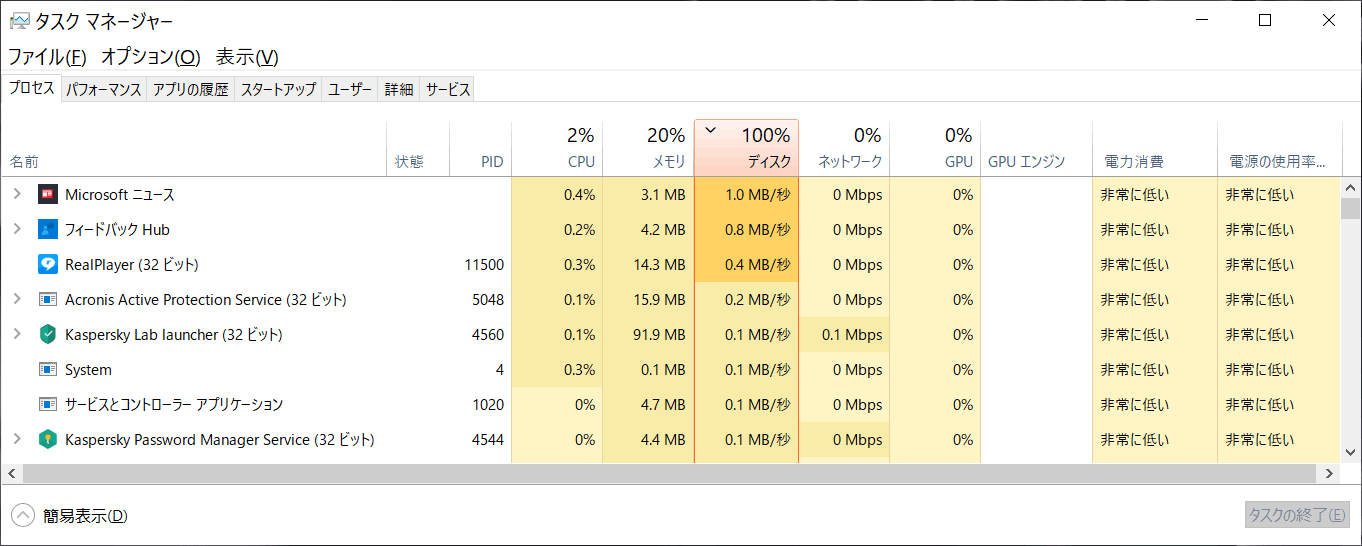Sort by the 電源の使用率 column header
The image size is (1362, 546).
click(x=1279, y=148)
